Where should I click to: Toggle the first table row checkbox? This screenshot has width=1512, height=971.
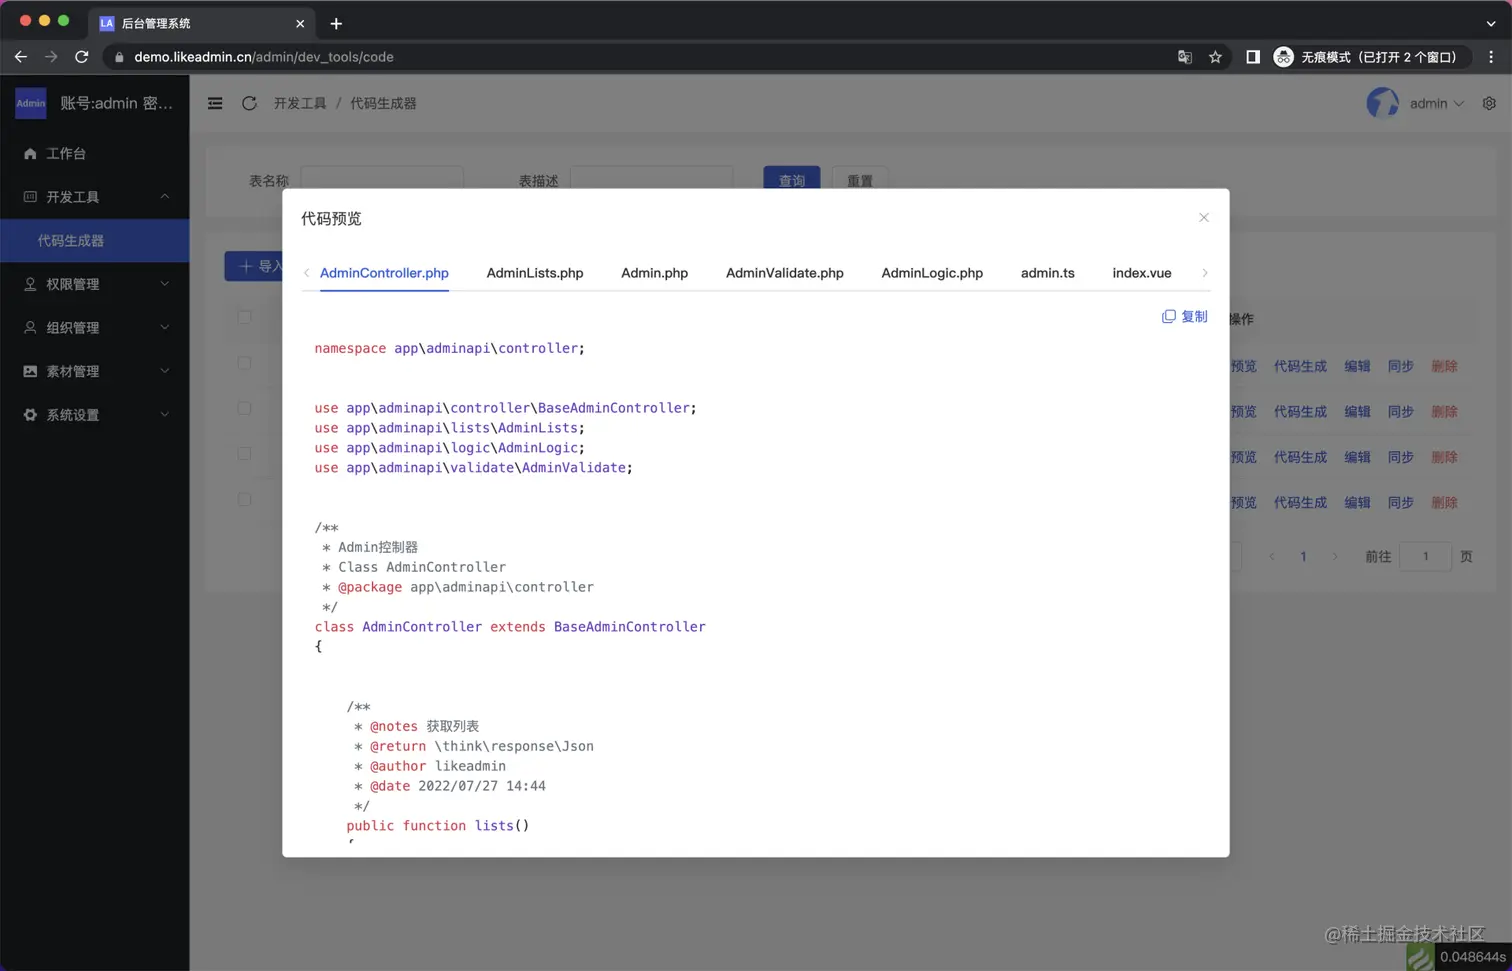(x=244, y=363)
